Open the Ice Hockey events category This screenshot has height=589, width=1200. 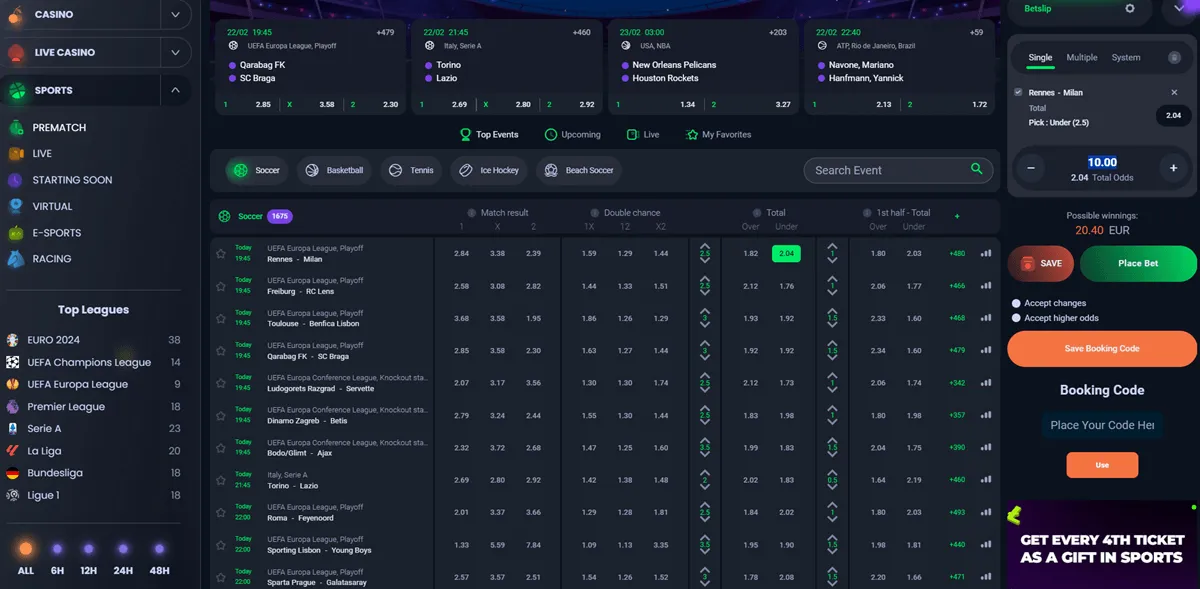[488, 170]
